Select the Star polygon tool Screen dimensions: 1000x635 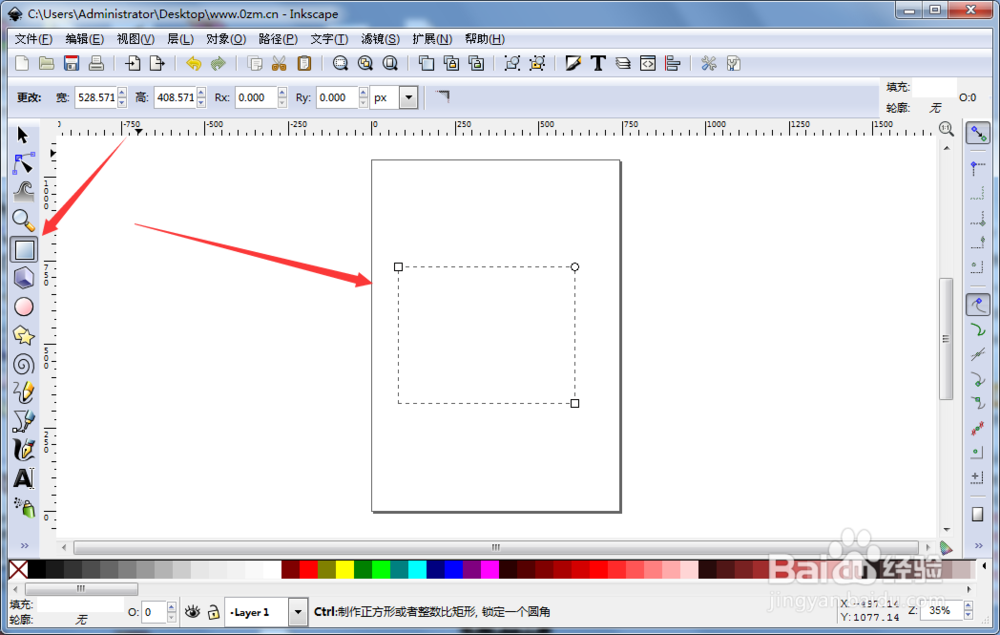point(24,335)
